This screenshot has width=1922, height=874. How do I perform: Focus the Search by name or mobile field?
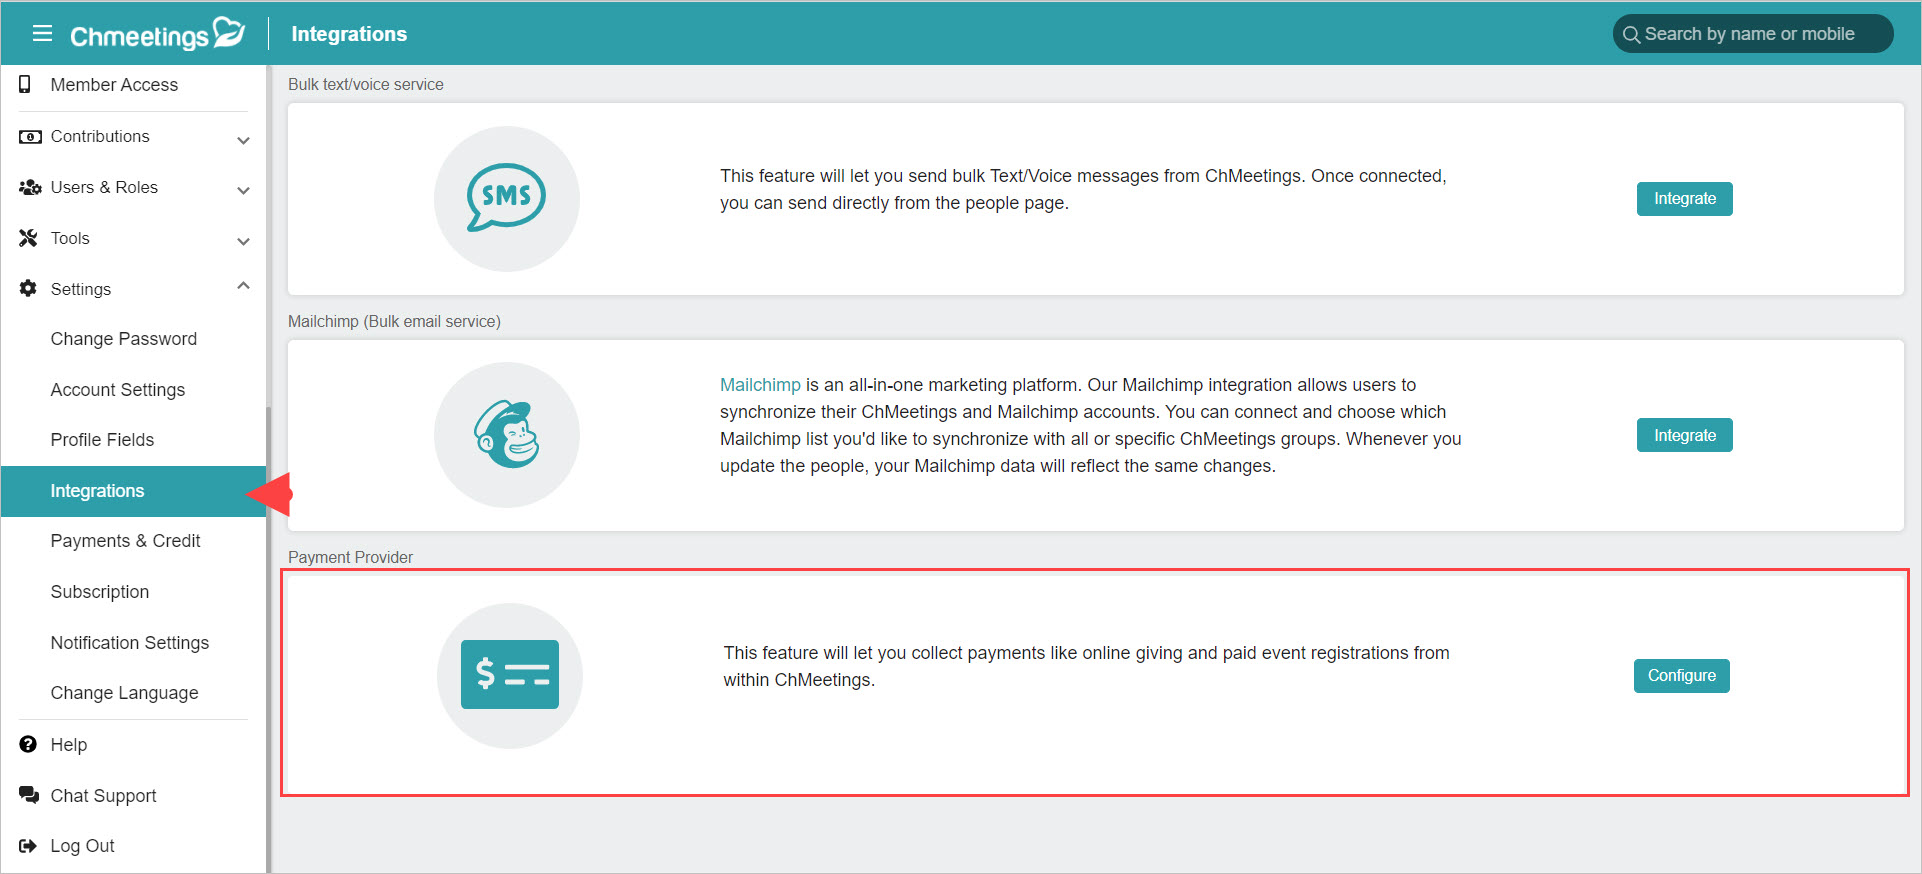tap(1752, 34)
